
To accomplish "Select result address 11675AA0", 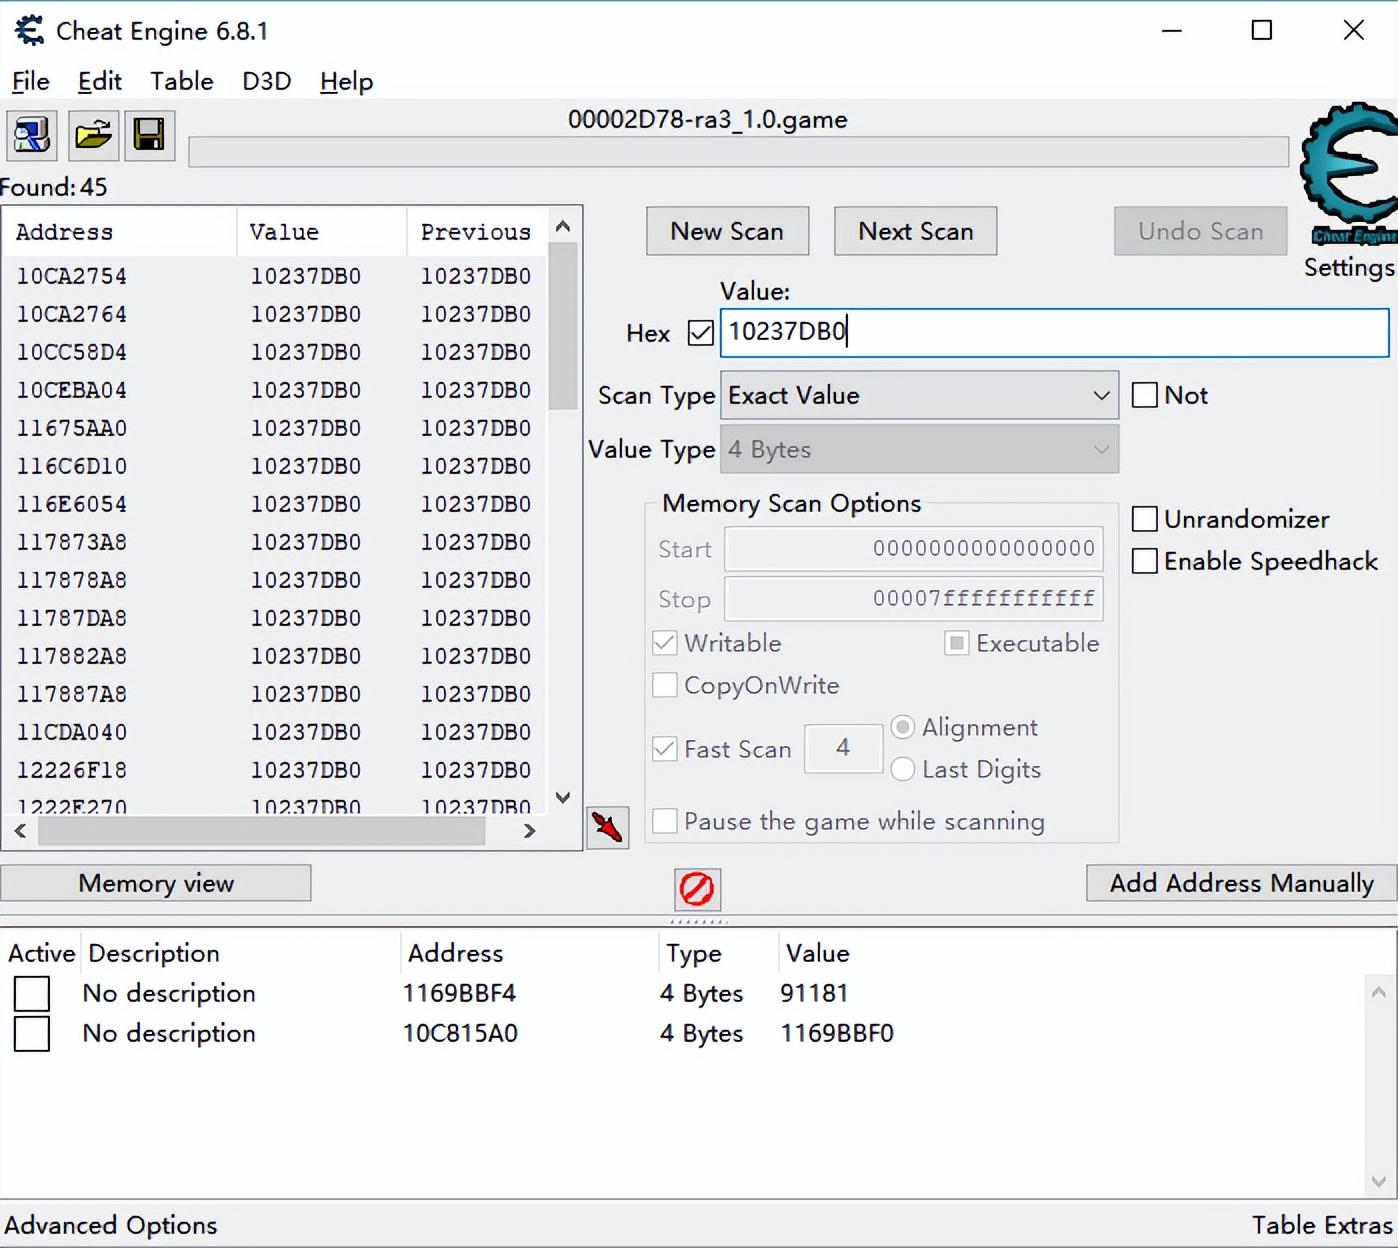I will [72, 428].
